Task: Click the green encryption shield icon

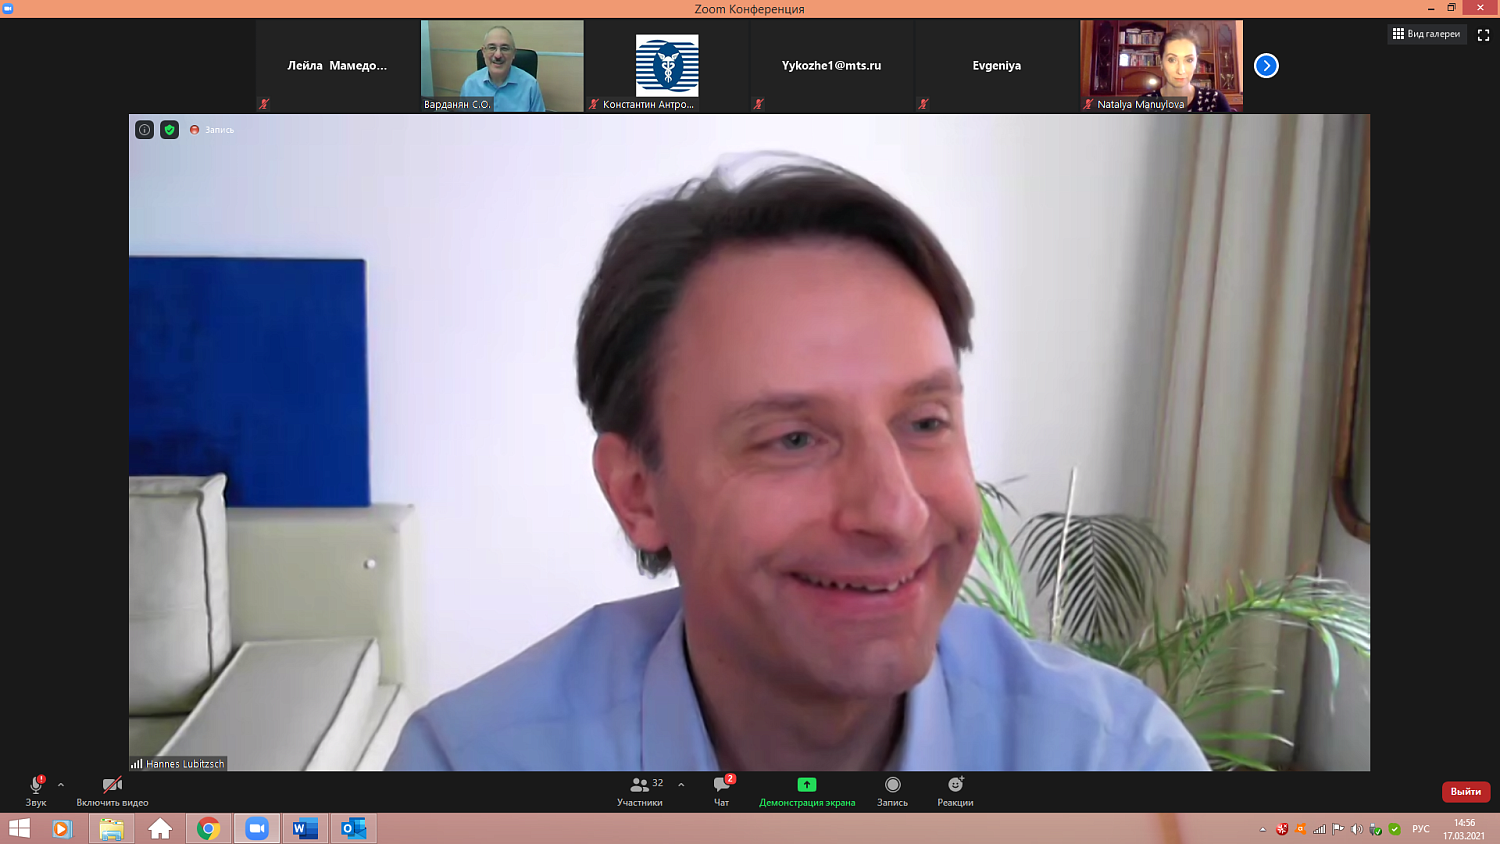Action: [170, 130]
